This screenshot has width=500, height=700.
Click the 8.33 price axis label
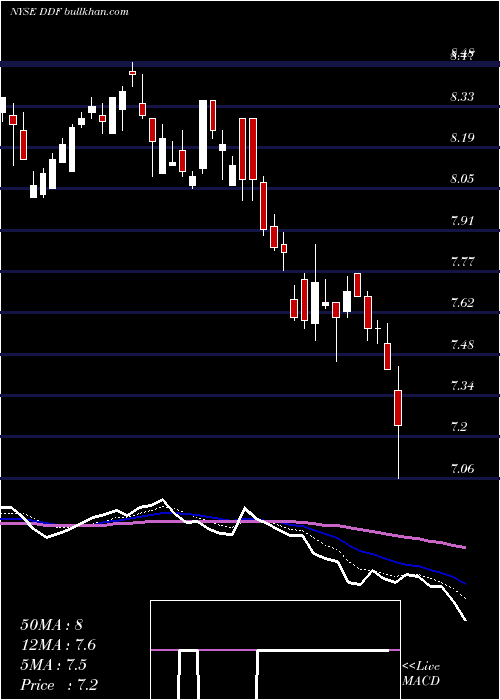462,96
